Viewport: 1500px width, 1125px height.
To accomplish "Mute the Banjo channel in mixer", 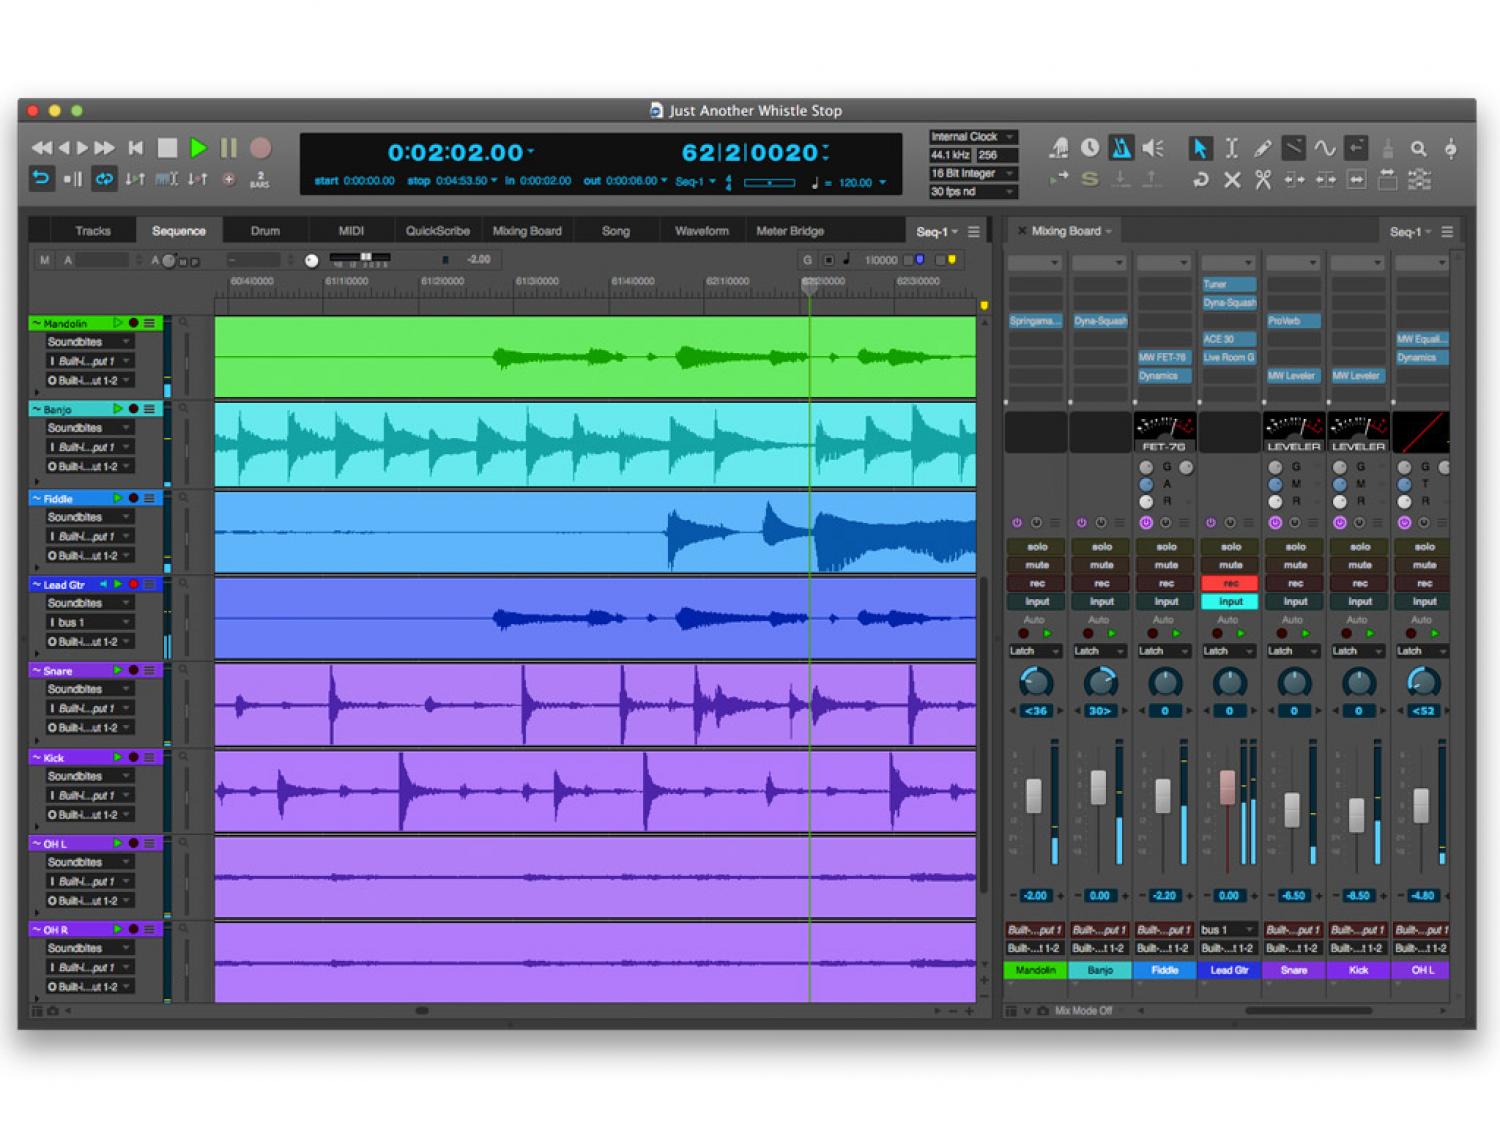I will pos(1100,565).
